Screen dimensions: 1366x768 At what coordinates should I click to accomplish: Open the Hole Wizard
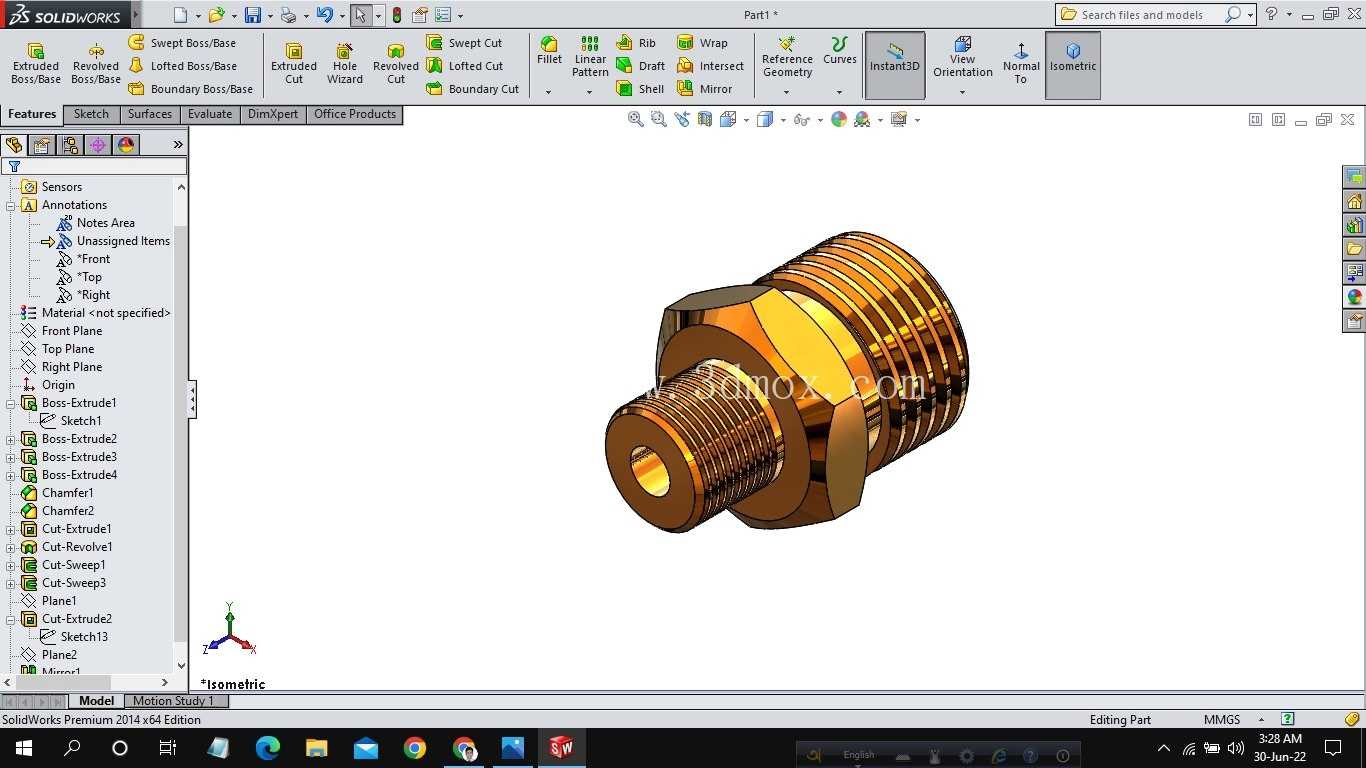click(345, 64)
